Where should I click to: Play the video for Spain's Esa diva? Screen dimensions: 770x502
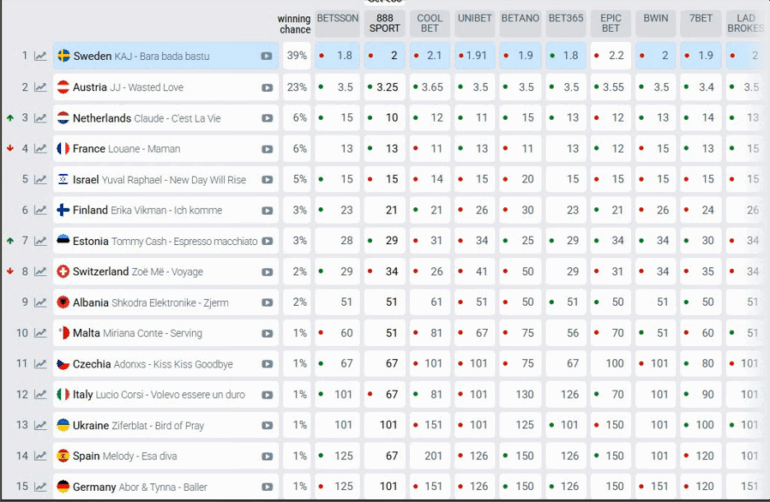[x=267, y=456]
